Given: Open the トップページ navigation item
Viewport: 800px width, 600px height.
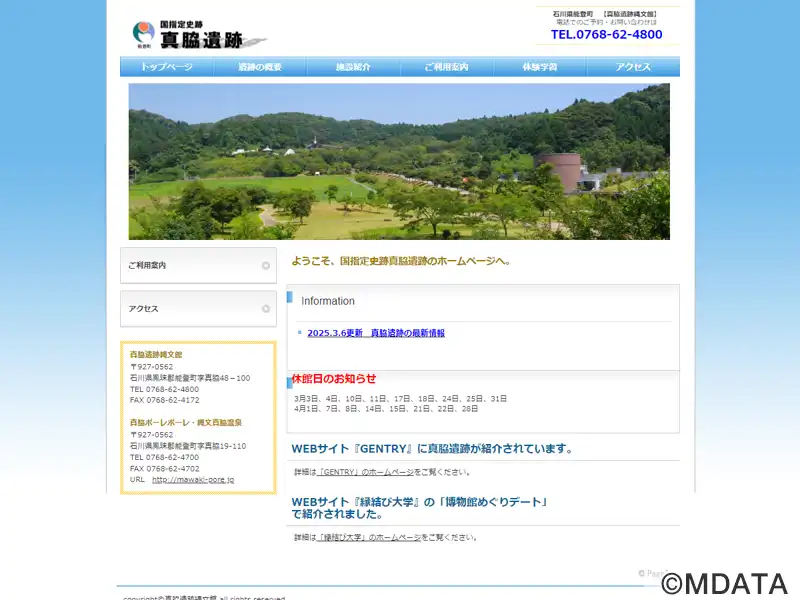Looking at the screenshot, I should (167, 67).
